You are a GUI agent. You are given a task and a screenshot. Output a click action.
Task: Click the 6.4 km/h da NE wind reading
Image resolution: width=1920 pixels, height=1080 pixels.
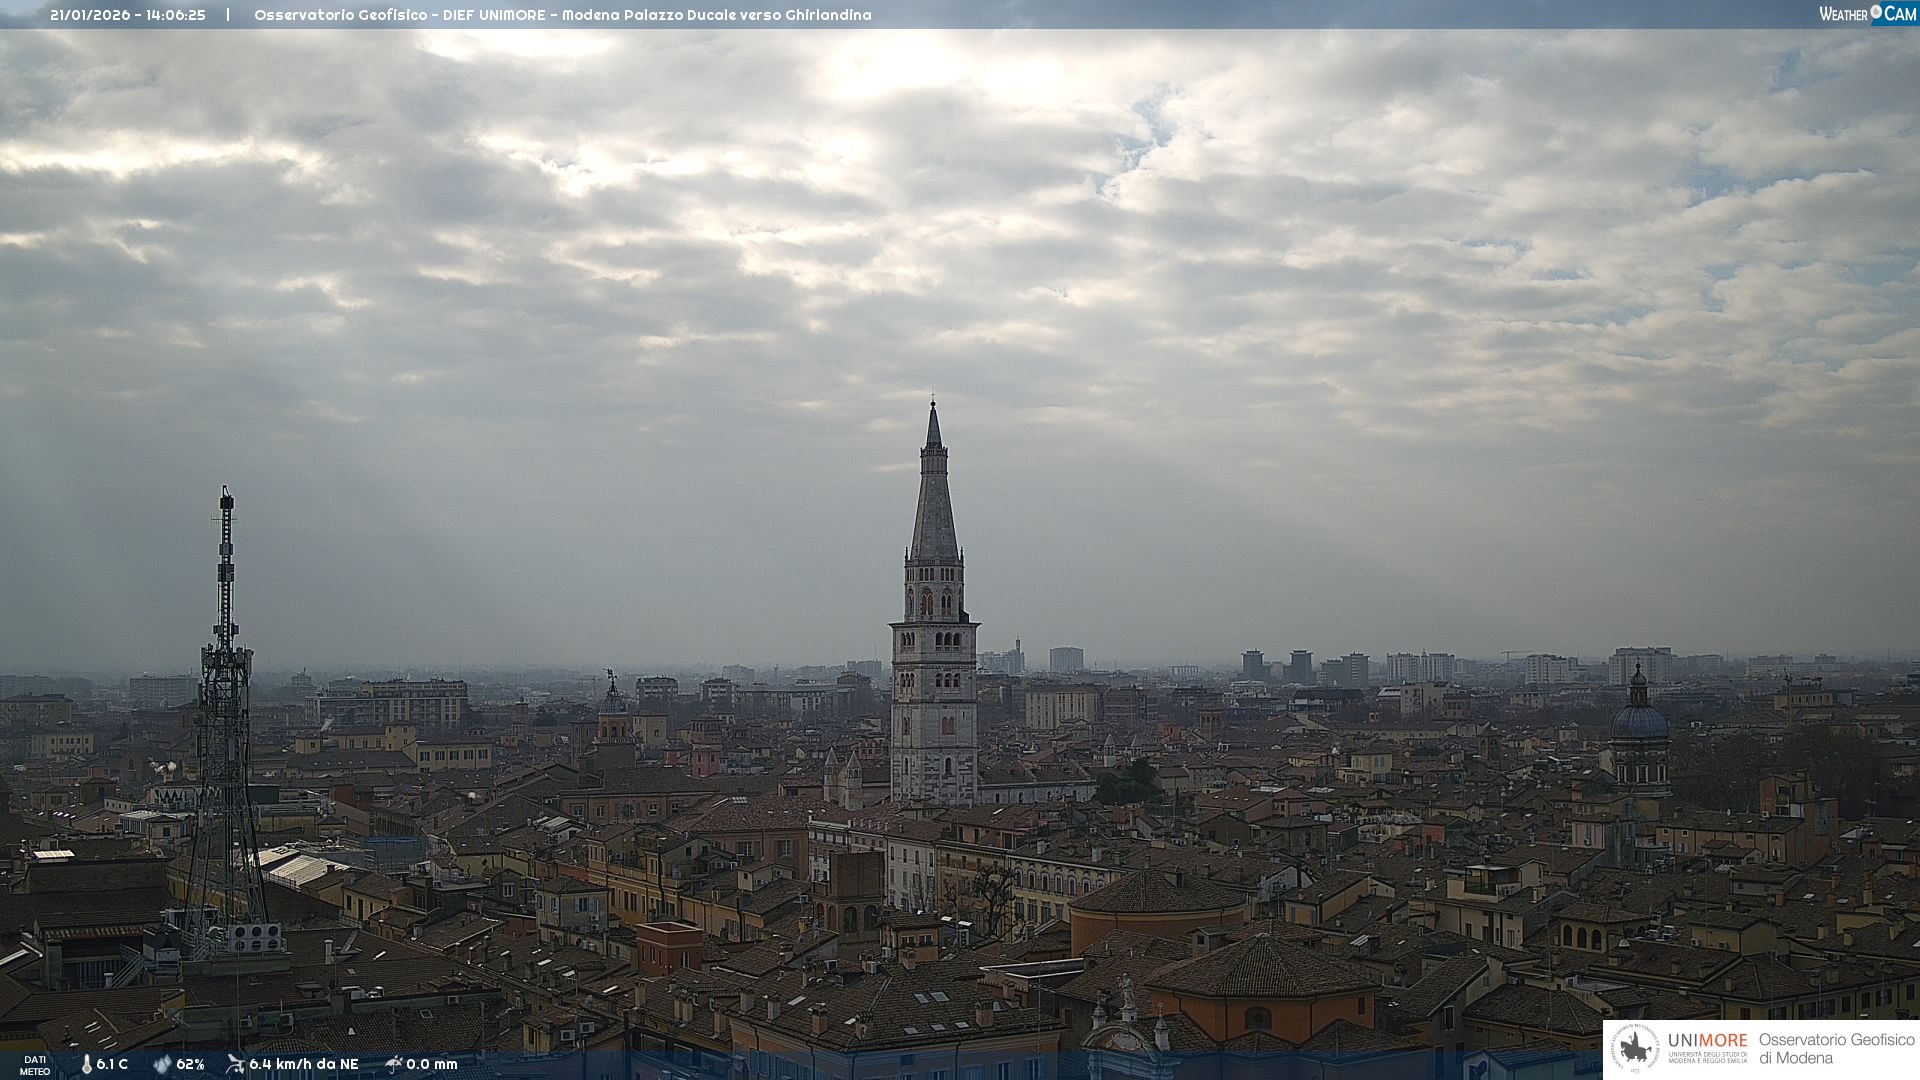(x=303, y=1064)
